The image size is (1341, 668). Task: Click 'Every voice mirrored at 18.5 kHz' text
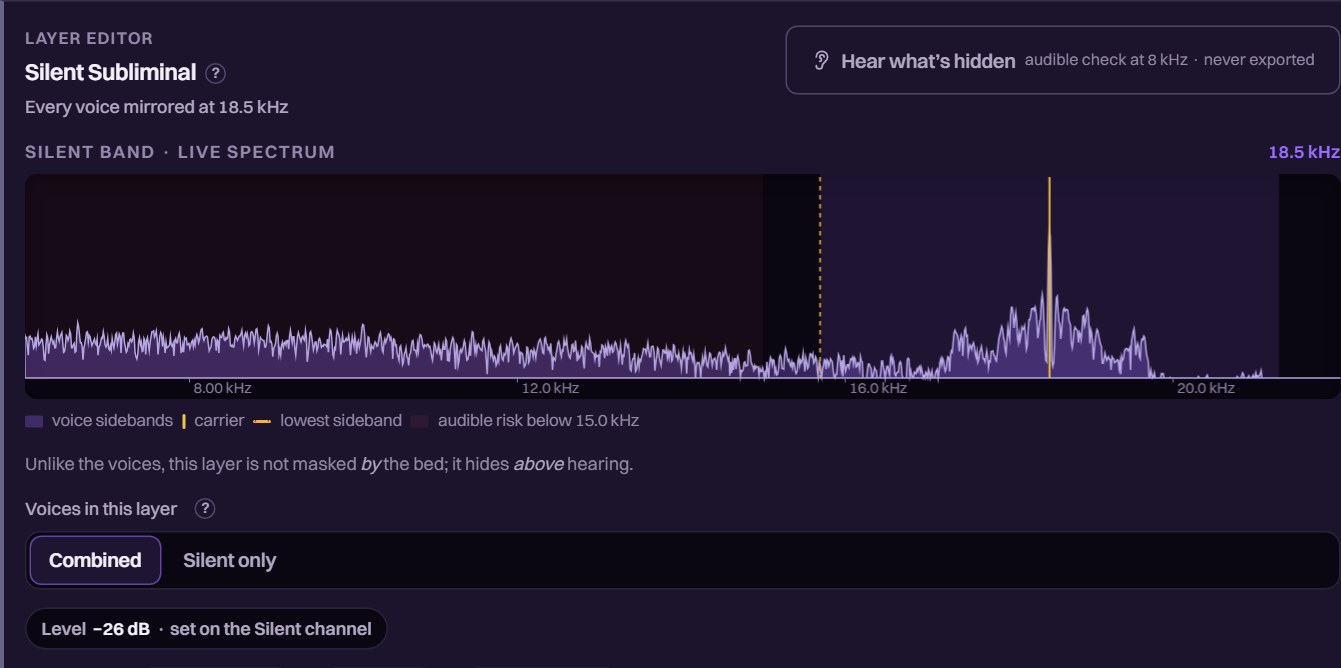[x=157, y=107]
